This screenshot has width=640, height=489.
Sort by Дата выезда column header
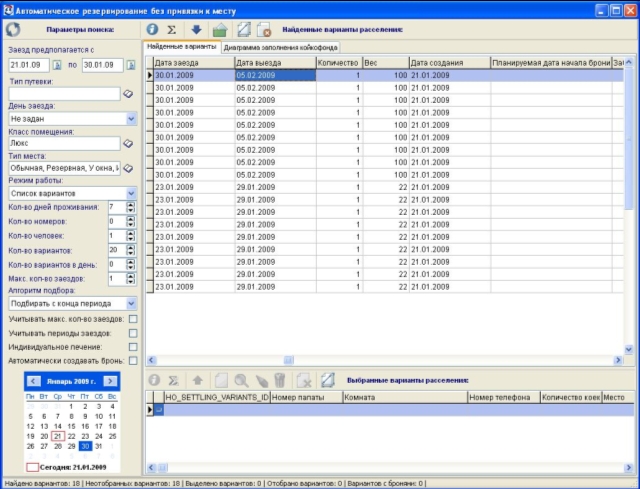click(276, 63)
